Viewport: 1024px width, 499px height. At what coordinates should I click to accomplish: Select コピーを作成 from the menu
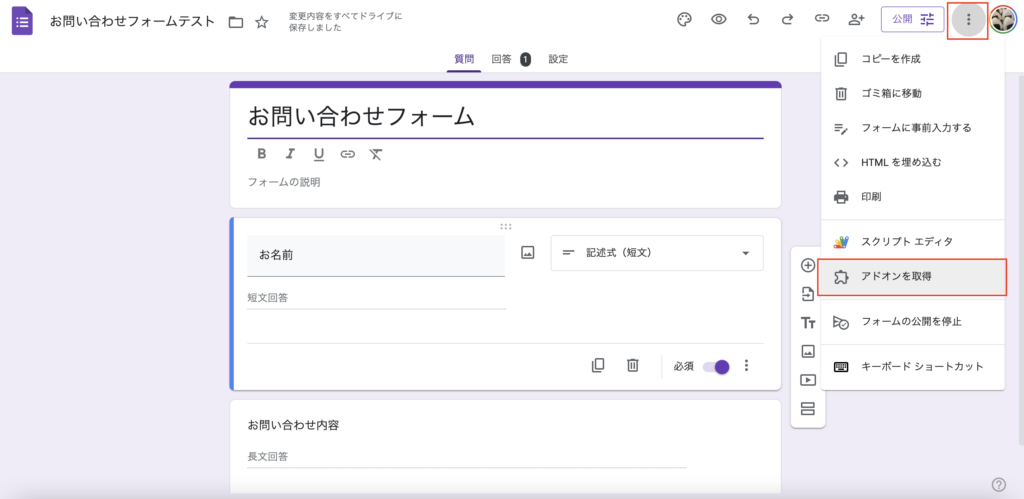[912, 59]
